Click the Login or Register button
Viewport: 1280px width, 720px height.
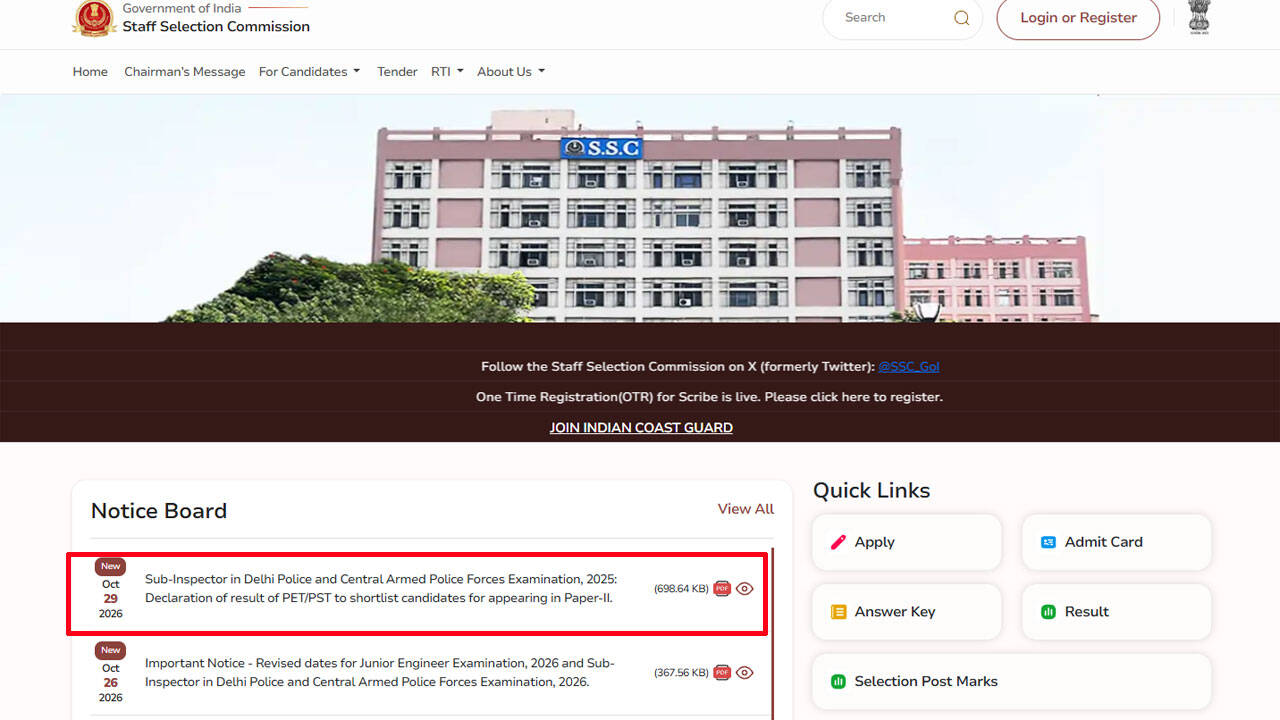1078,18
